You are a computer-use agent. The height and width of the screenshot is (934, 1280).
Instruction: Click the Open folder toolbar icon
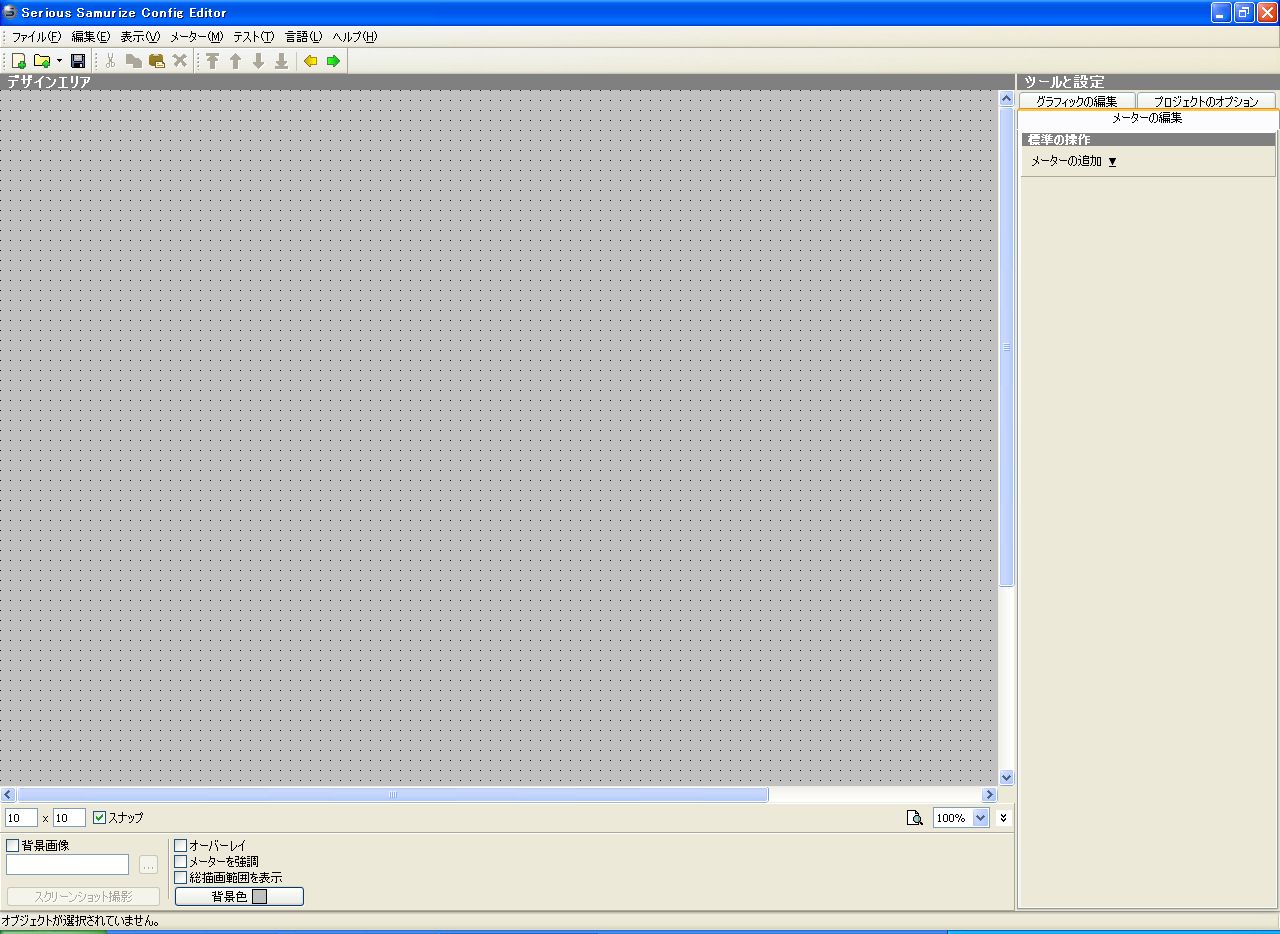point(41,61)
